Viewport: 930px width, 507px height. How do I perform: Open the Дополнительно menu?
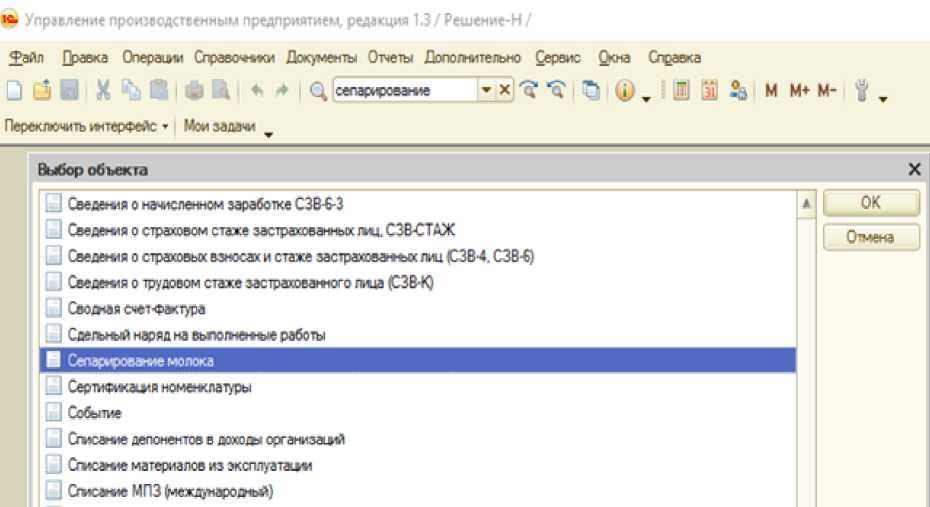tap(473, 58)
